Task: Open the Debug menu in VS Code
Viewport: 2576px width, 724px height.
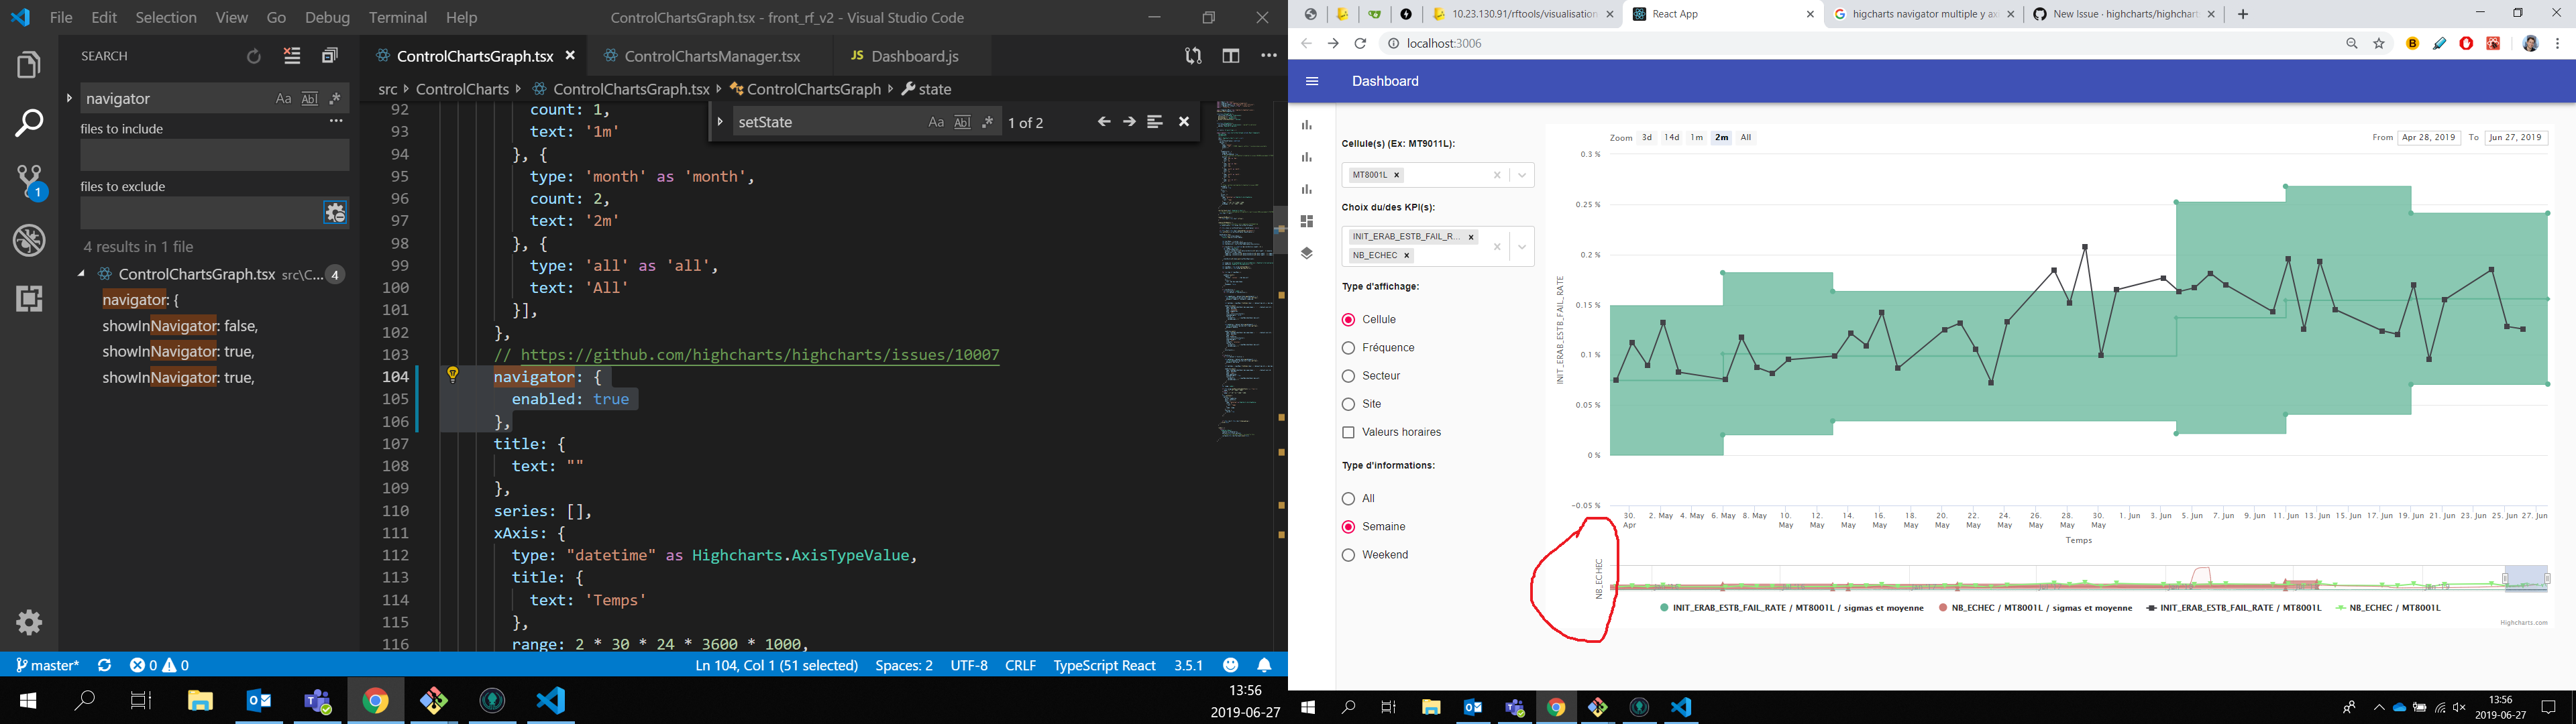Action: click(326, 17)
